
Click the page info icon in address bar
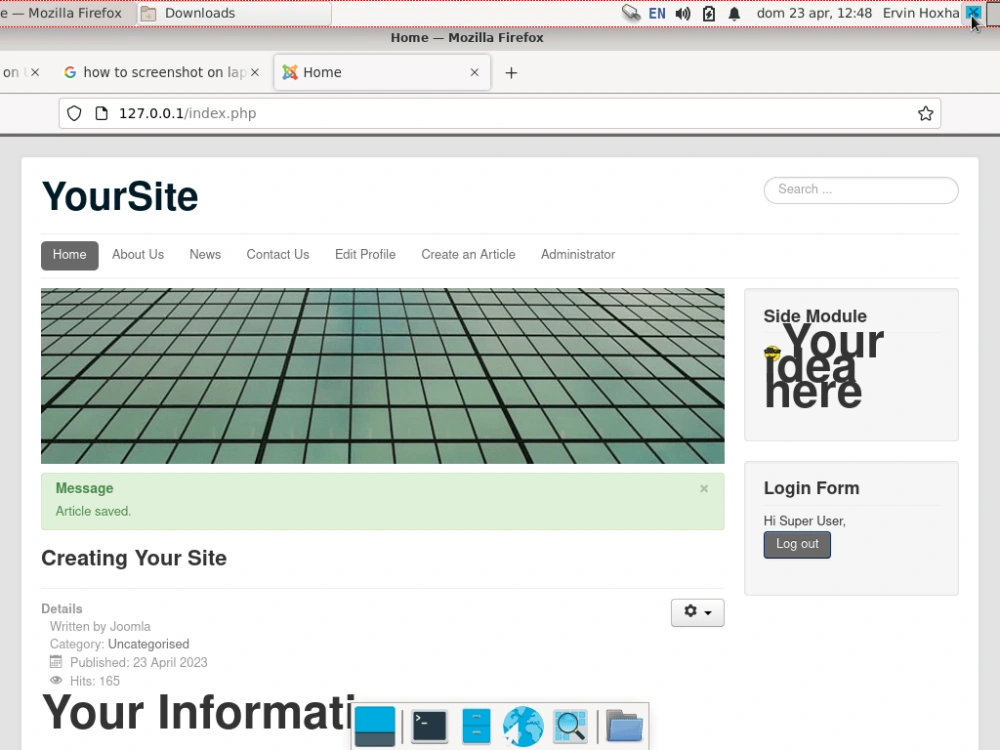(101, 114)
